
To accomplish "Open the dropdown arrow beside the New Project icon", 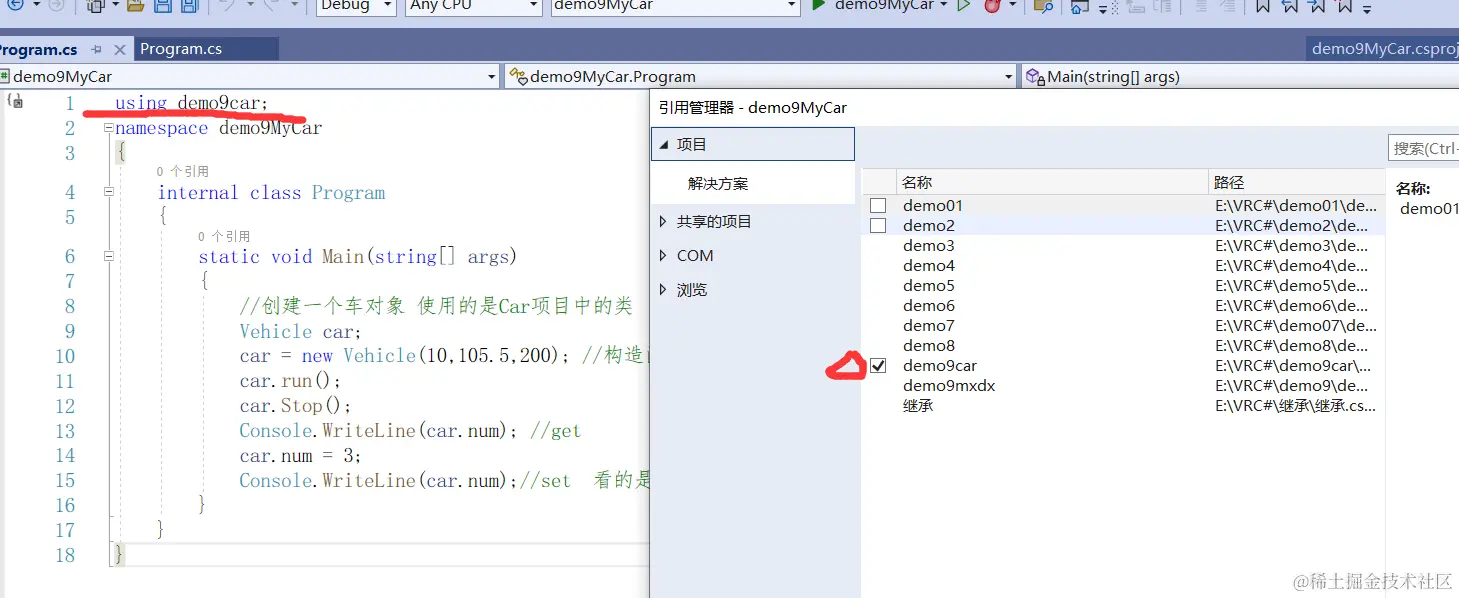I will (115, 5).
